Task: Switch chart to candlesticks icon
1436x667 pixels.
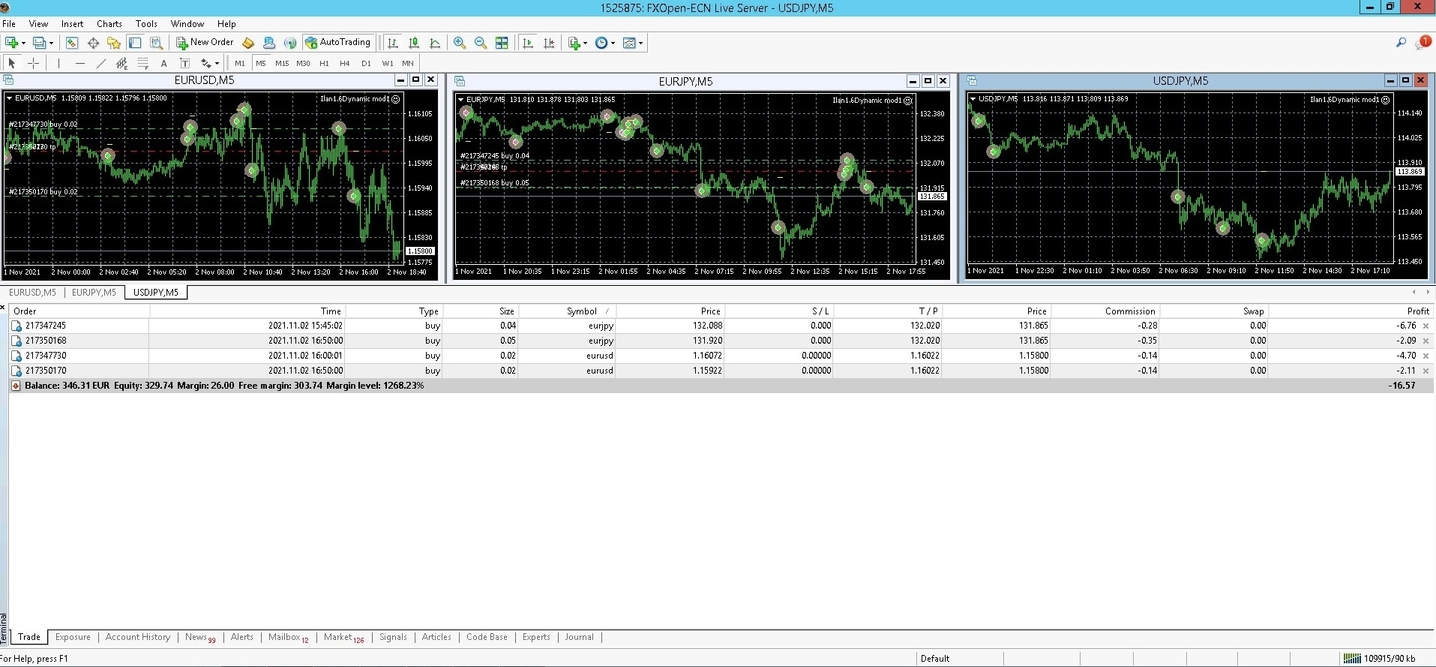Action: click(414, 42)
